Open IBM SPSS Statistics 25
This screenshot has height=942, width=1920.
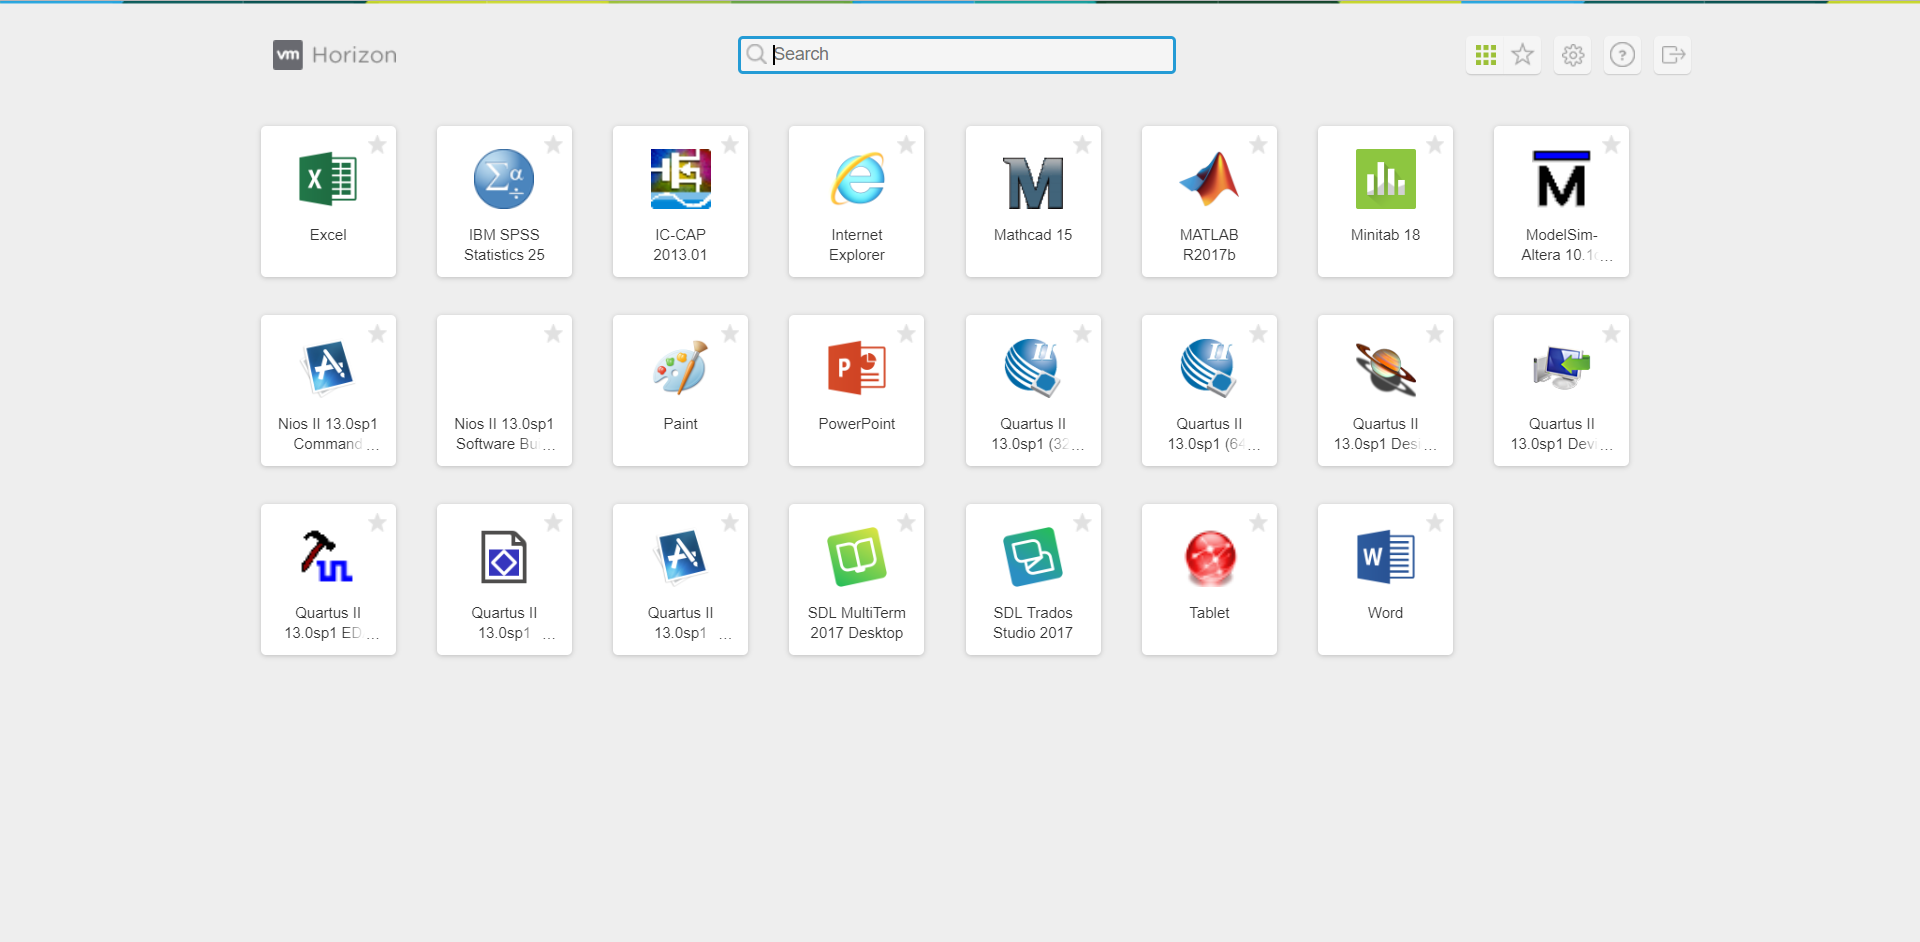click(x=504, y=181)
